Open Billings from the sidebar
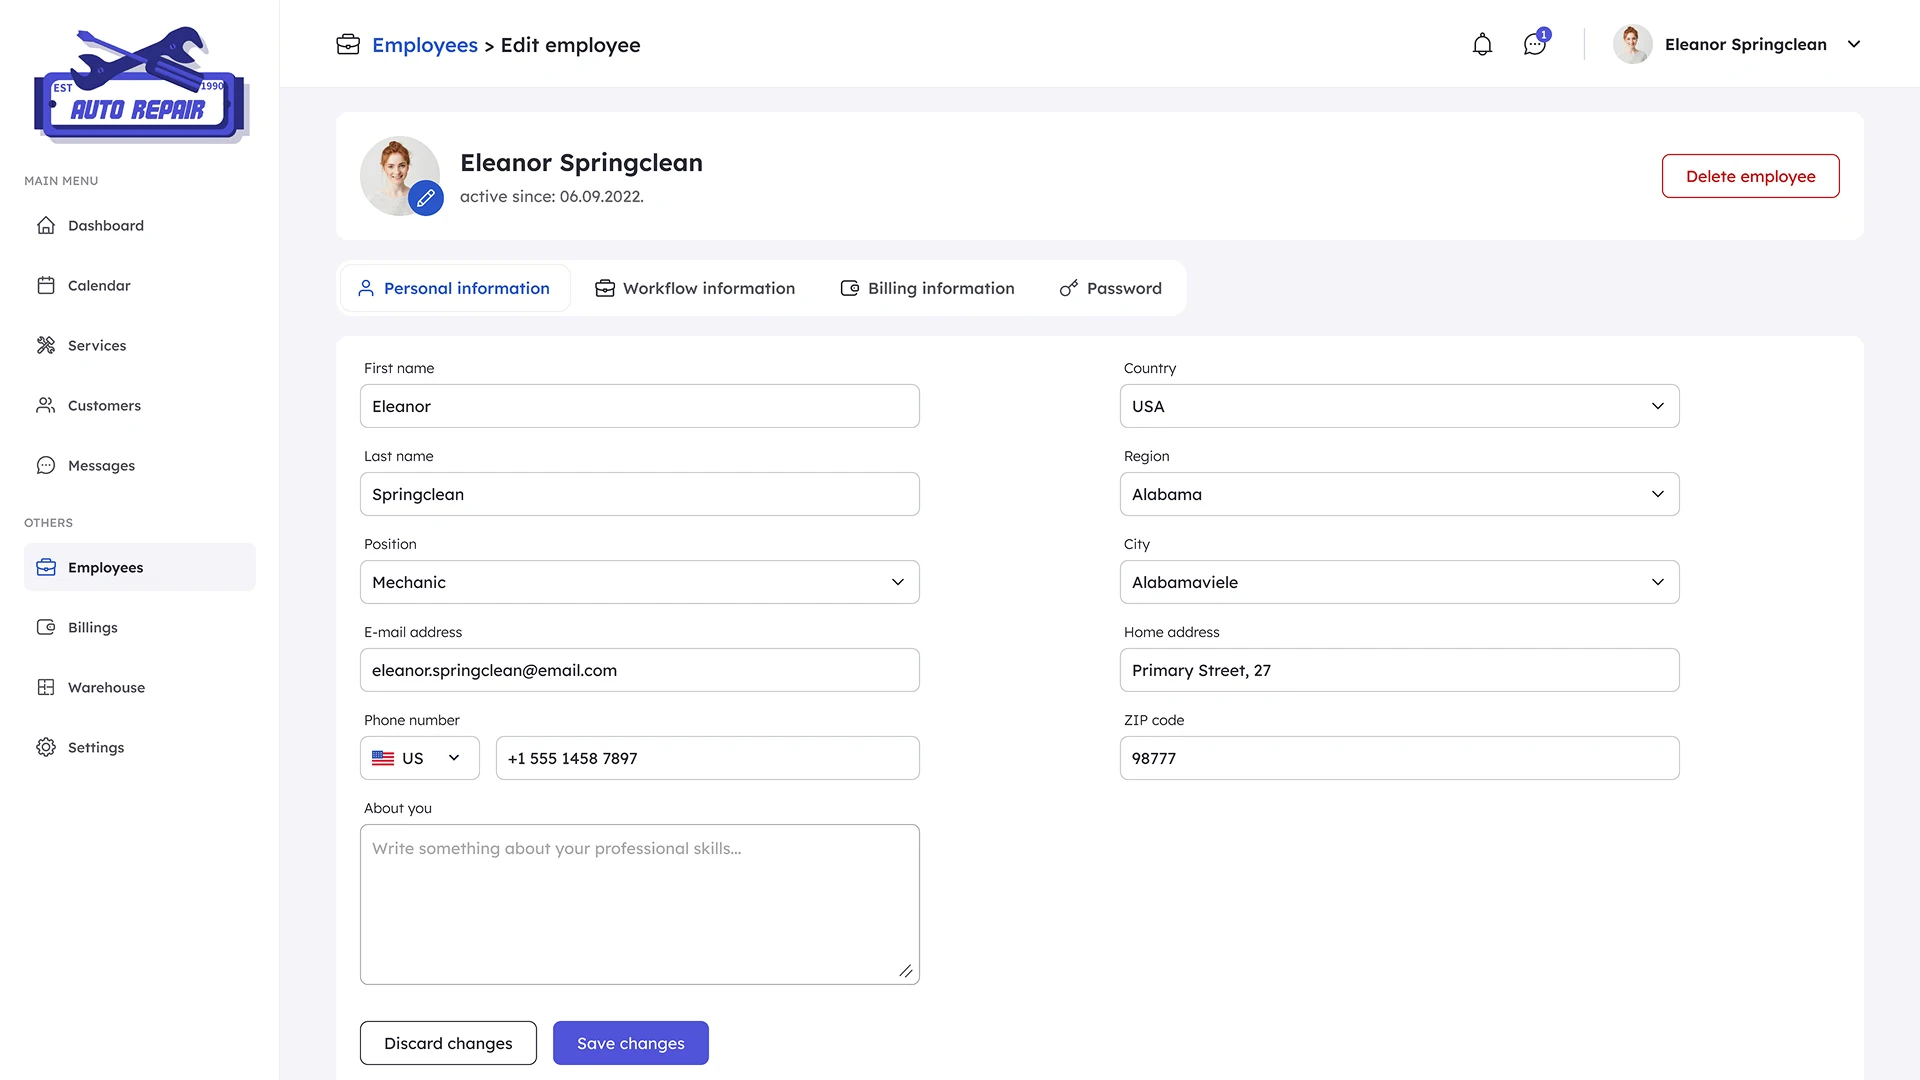 (x=91, y=627)
